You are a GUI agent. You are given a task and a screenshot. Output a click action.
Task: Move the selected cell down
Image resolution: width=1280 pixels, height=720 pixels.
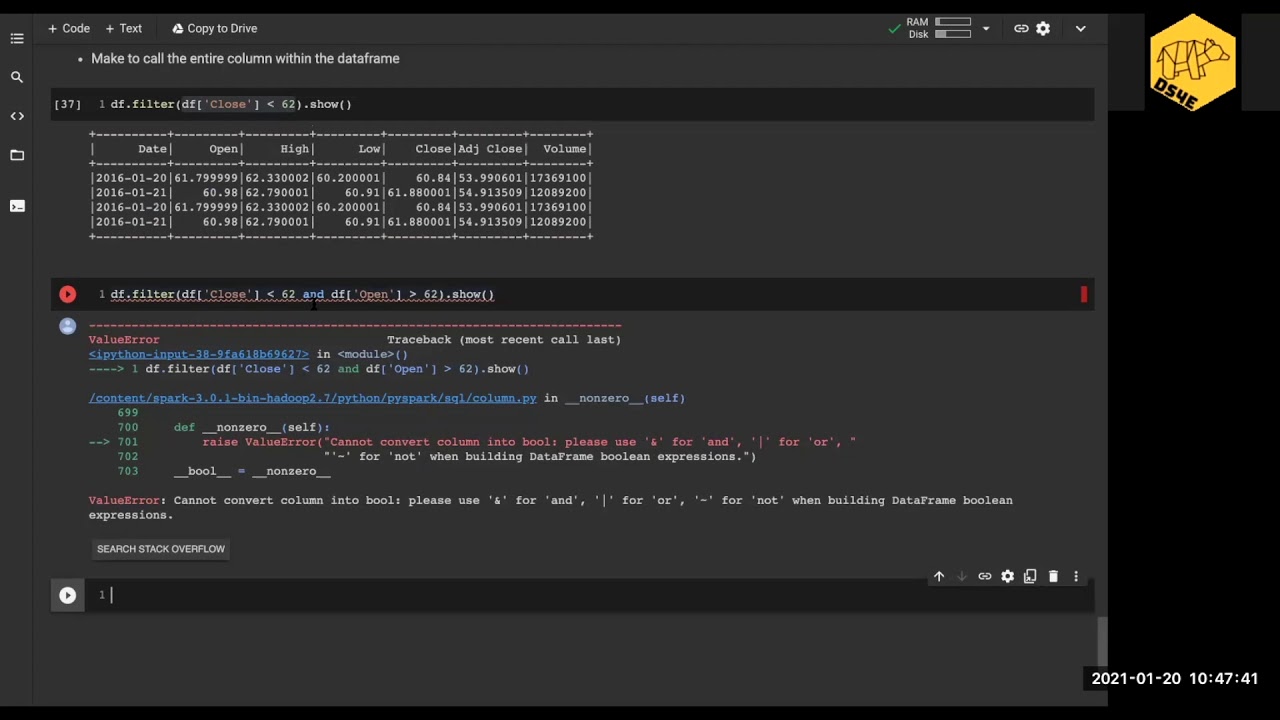[x=962, y=576]
